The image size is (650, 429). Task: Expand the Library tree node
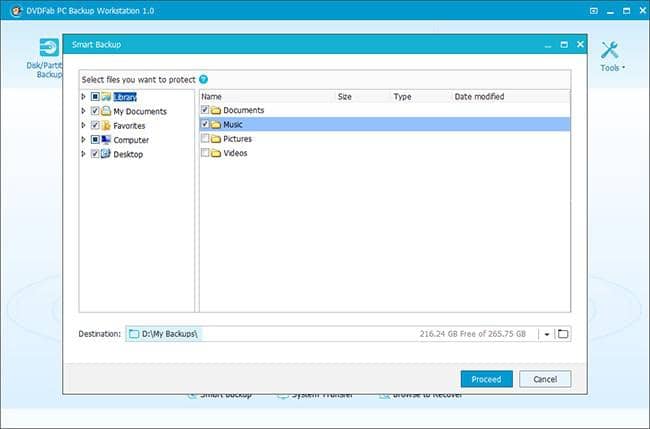(83, 97)
